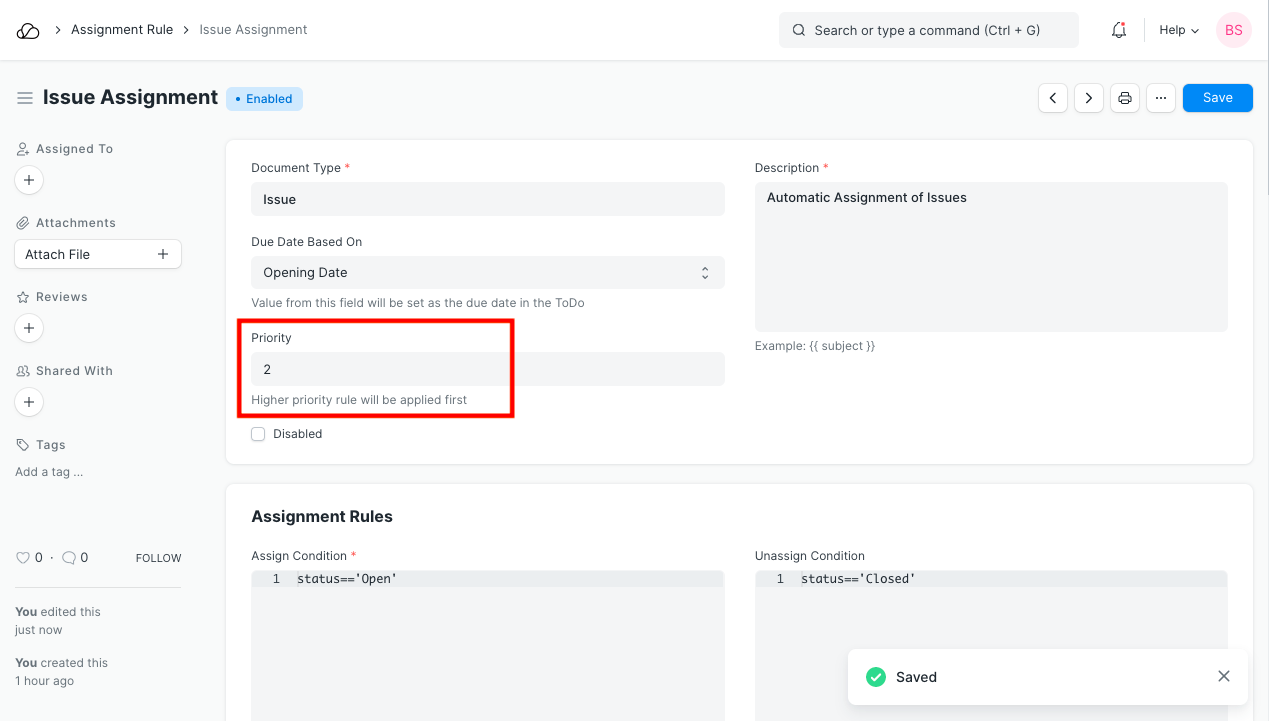Click the Save button
The height and width of the screenshot is (721, 1269).
pyautogui.click(x=1217, y=98)
